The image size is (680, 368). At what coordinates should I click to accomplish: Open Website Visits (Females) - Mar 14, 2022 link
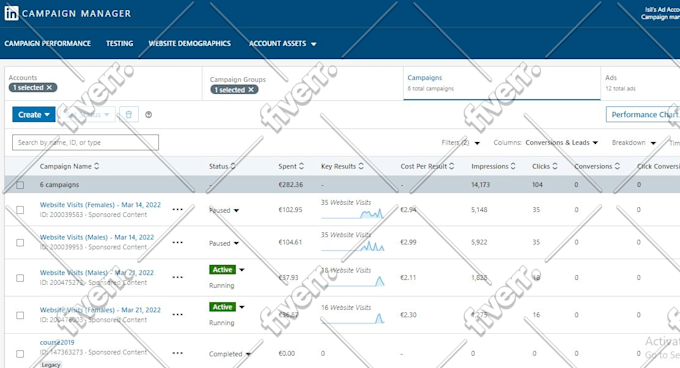click(x=100, y=205)
